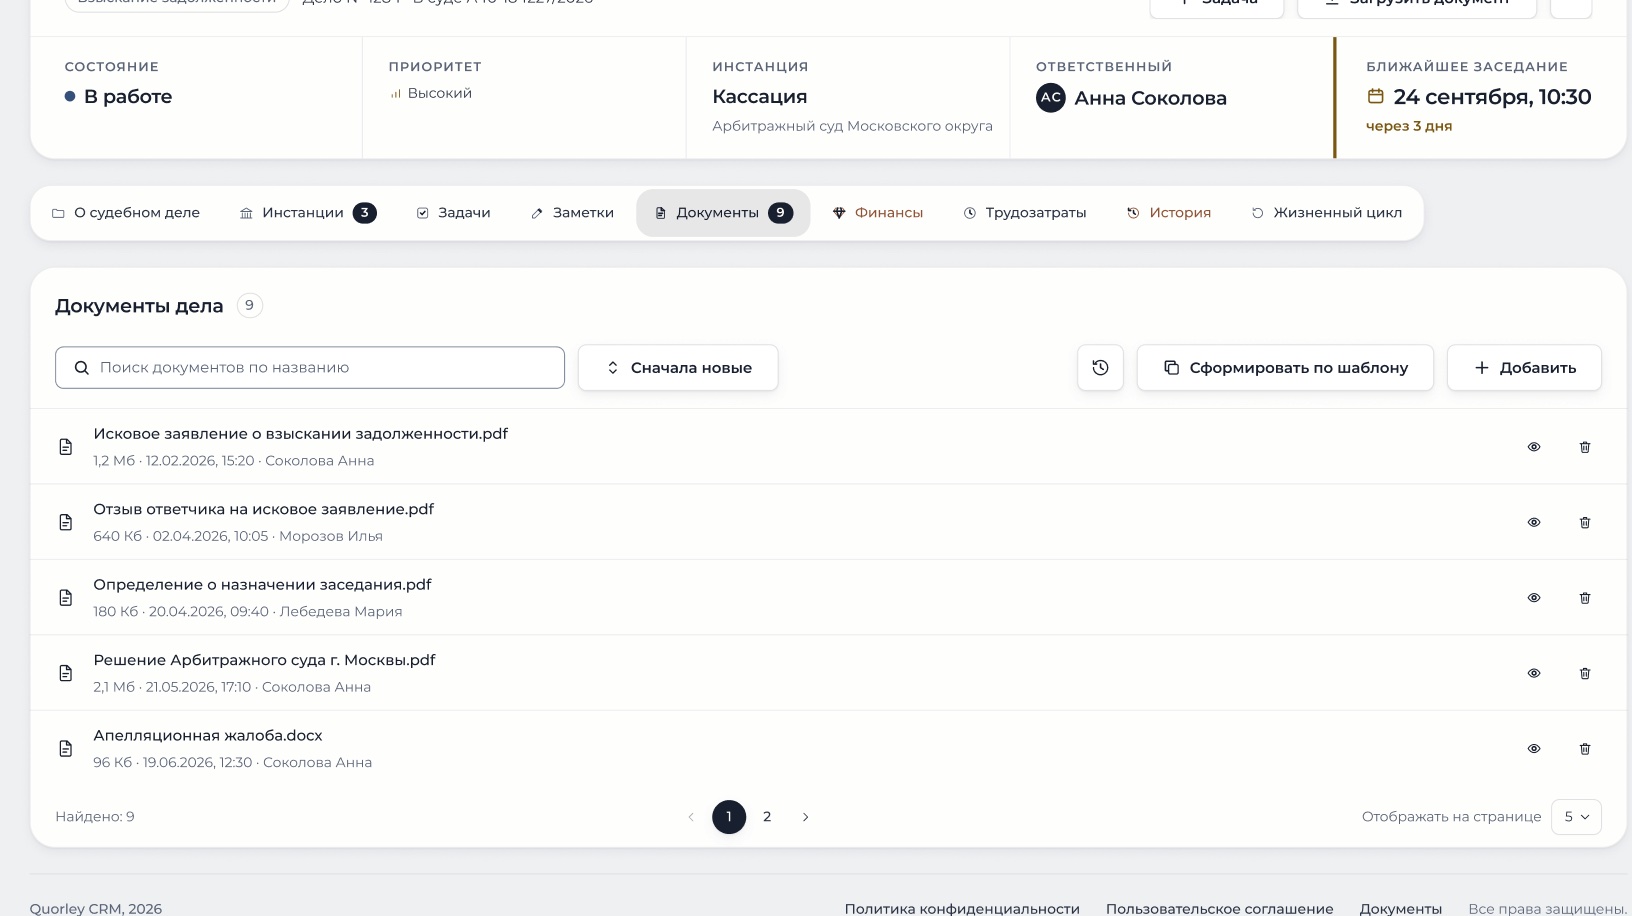The width and height of the screenshot is (1632, 916).
Task: Preview the Определение о назначении заседания document
Action: click(x=1534, y=598)
